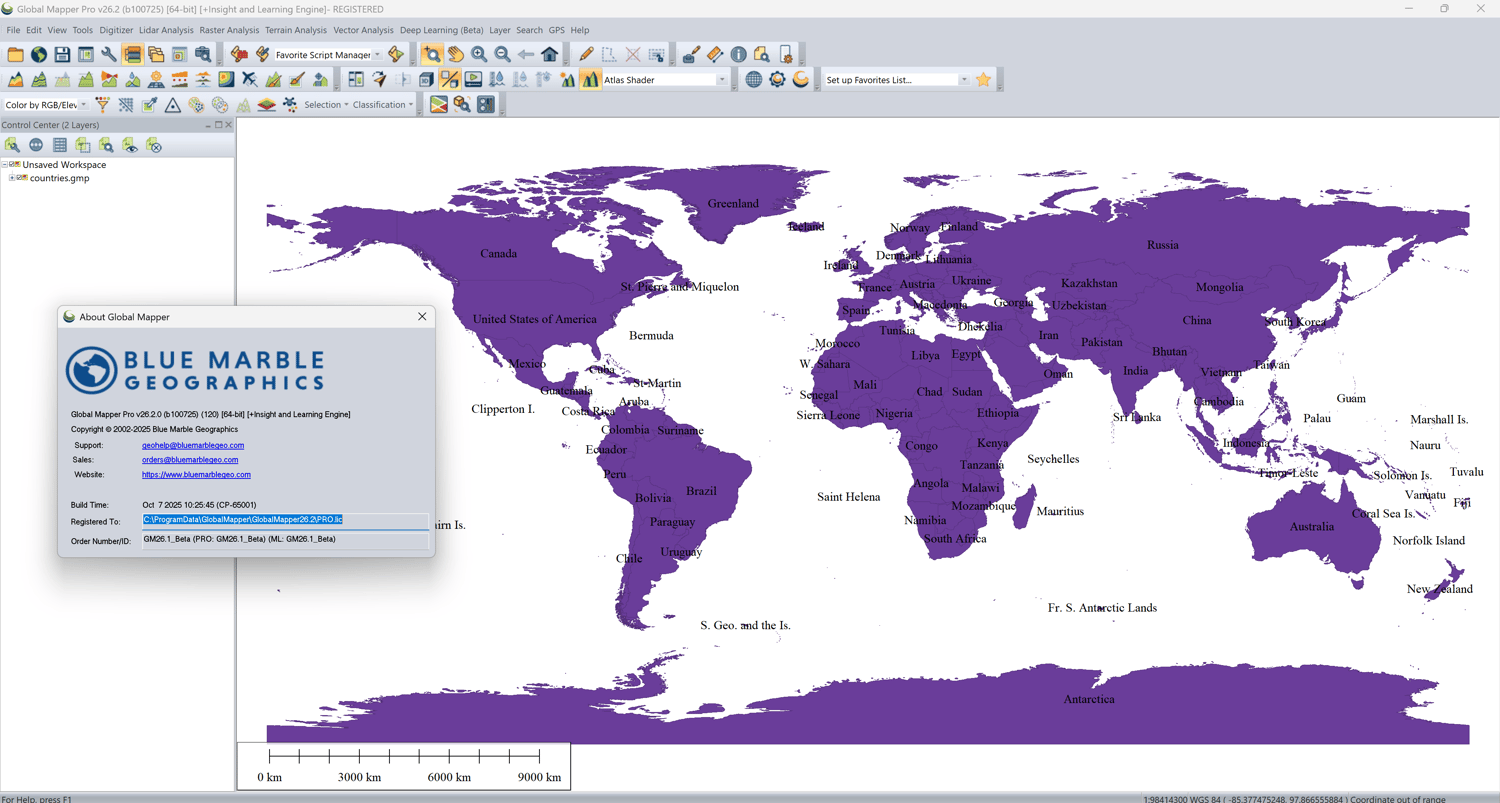The height and width of the screenshot is (803, 1500).
Task: Open the Classification dropdown menu
Action: pos(382,105)
